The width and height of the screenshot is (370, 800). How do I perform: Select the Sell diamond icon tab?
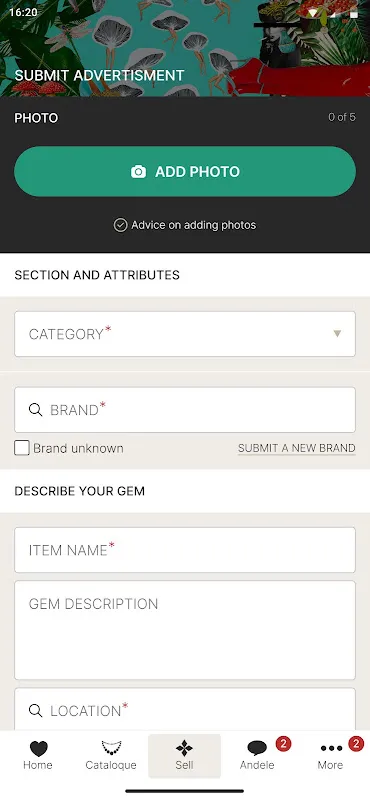184,748
